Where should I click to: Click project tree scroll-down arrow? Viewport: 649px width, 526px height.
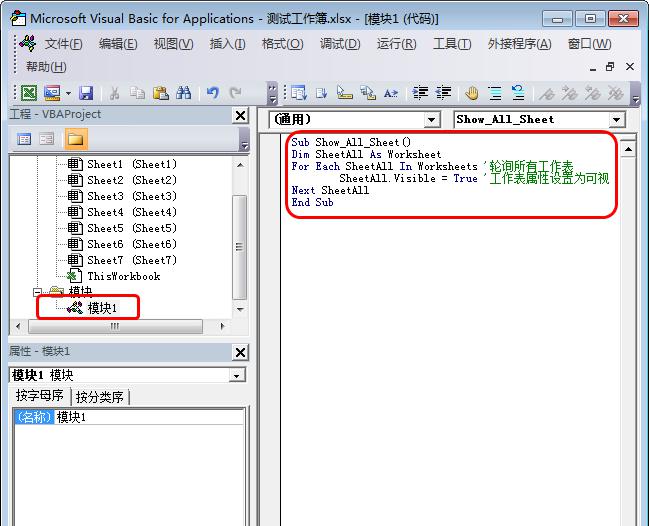[x=240, y=309]
